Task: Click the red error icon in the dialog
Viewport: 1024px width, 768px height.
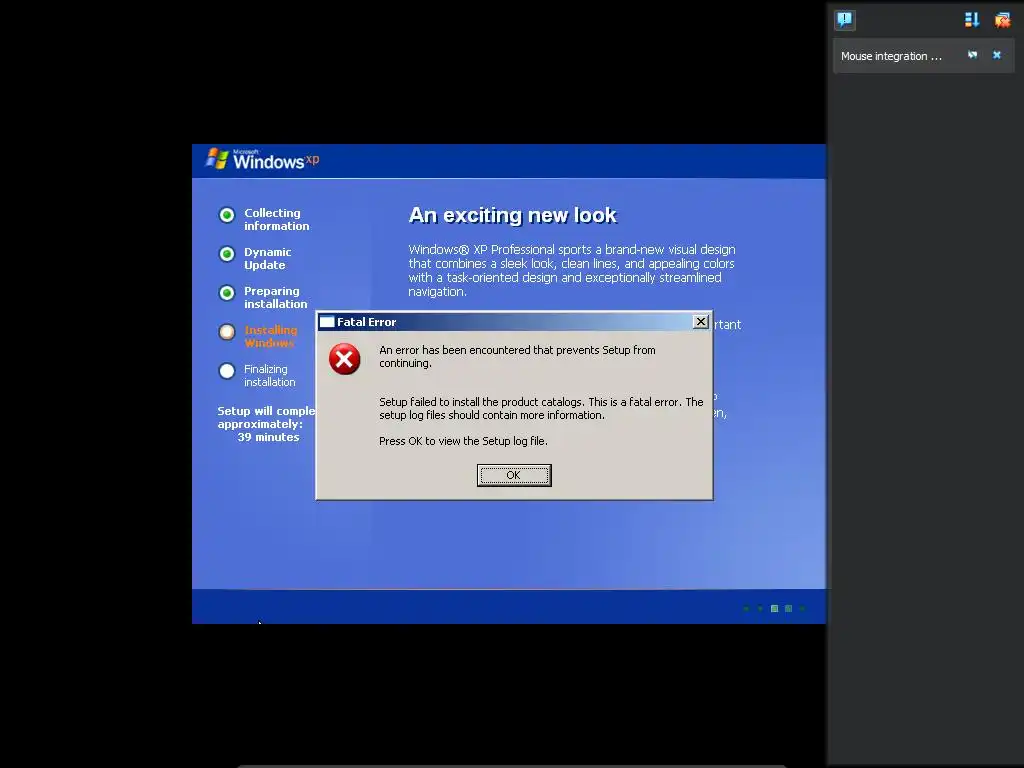Action: click(x=344, y=359)
